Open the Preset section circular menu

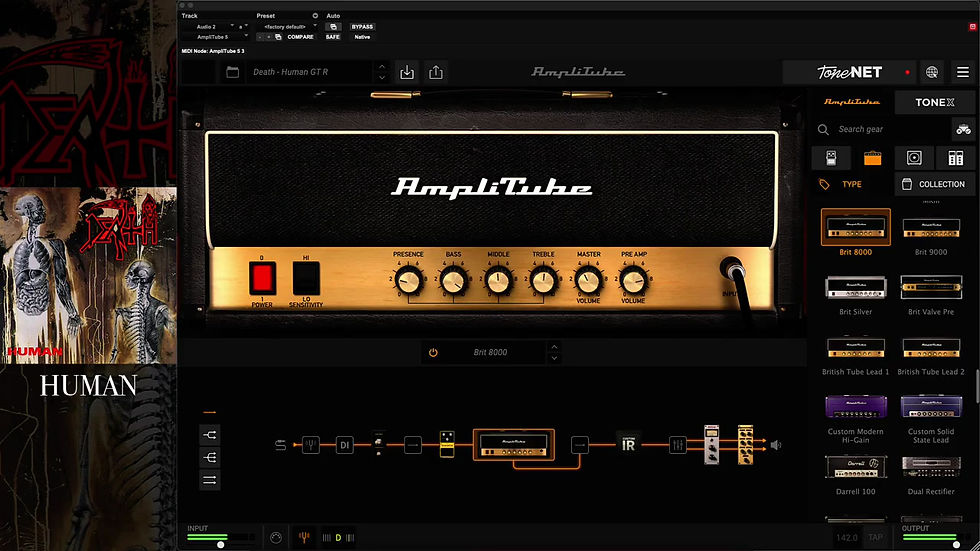point(315,16)
